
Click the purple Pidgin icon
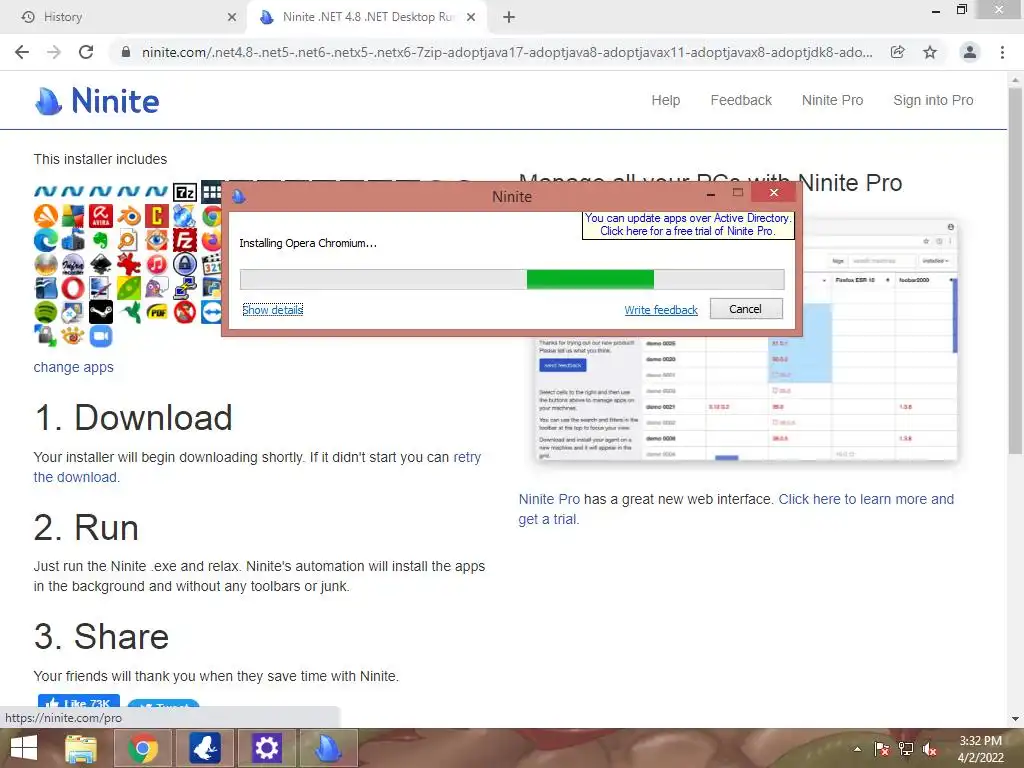pos(157,288)
